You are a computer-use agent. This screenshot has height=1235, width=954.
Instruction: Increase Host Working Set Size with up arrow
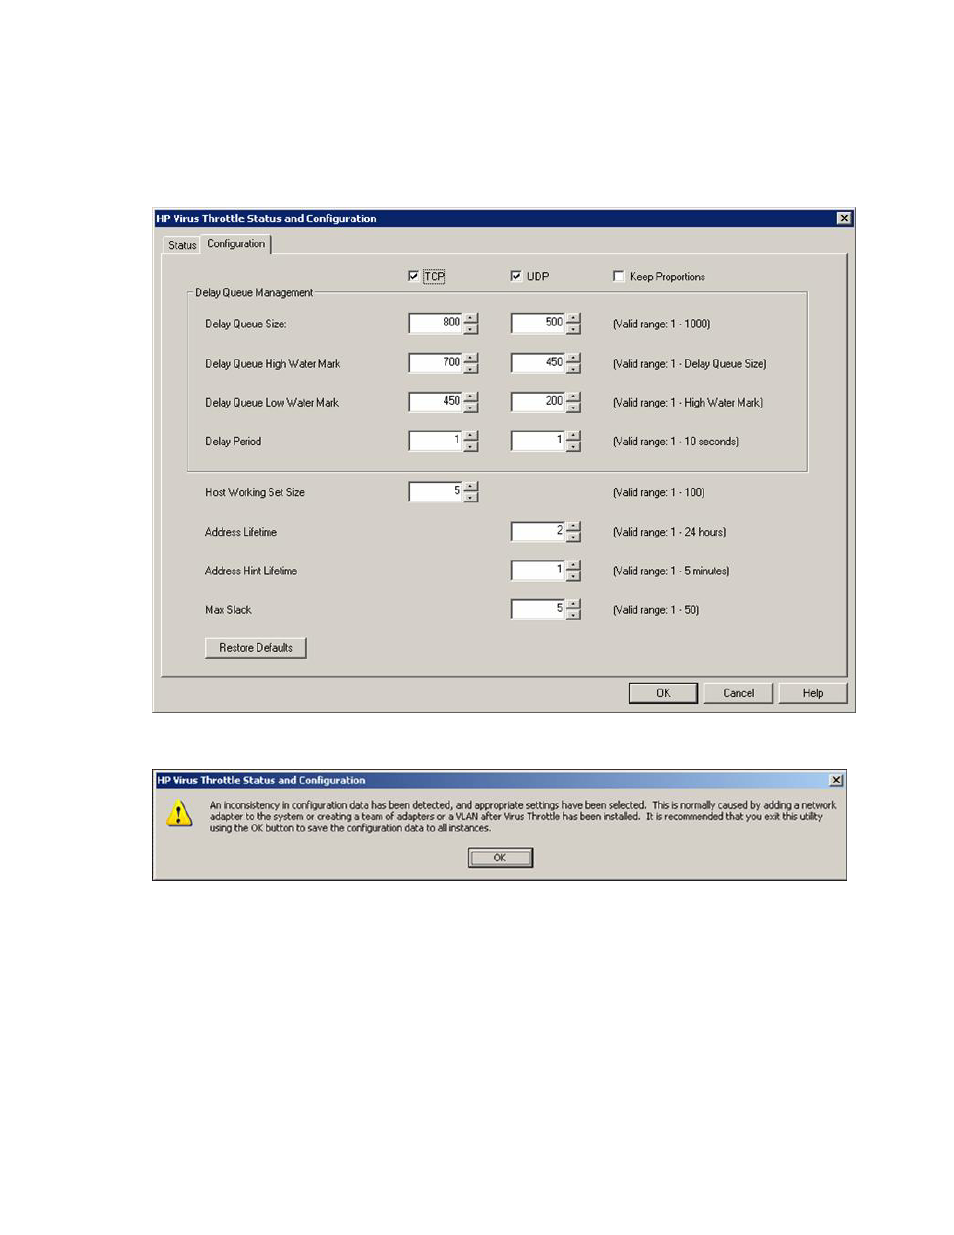[x=471, y=487]
